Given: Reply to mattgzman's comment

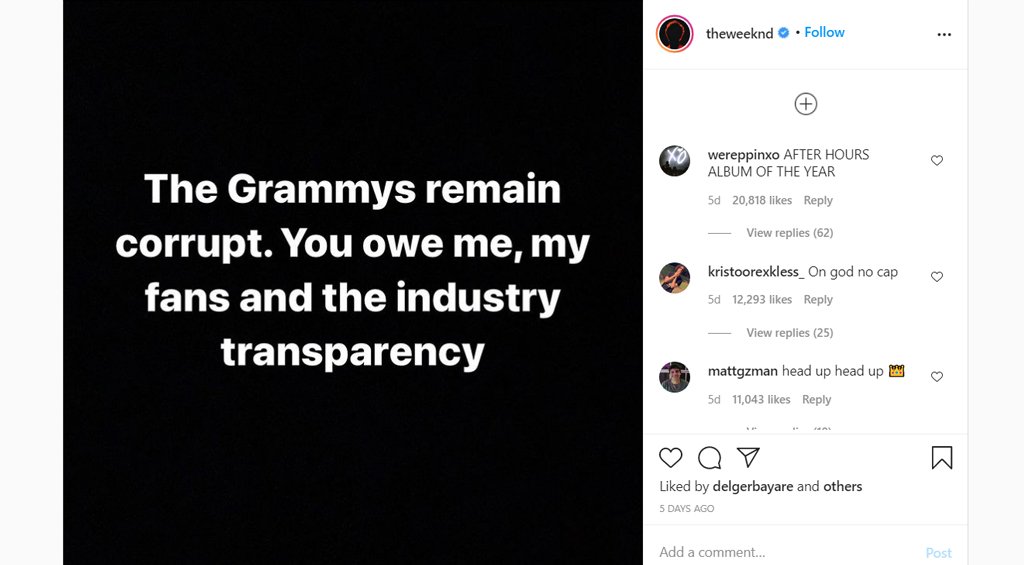Looking at the screenshot, I should click(x=816, y=400).
